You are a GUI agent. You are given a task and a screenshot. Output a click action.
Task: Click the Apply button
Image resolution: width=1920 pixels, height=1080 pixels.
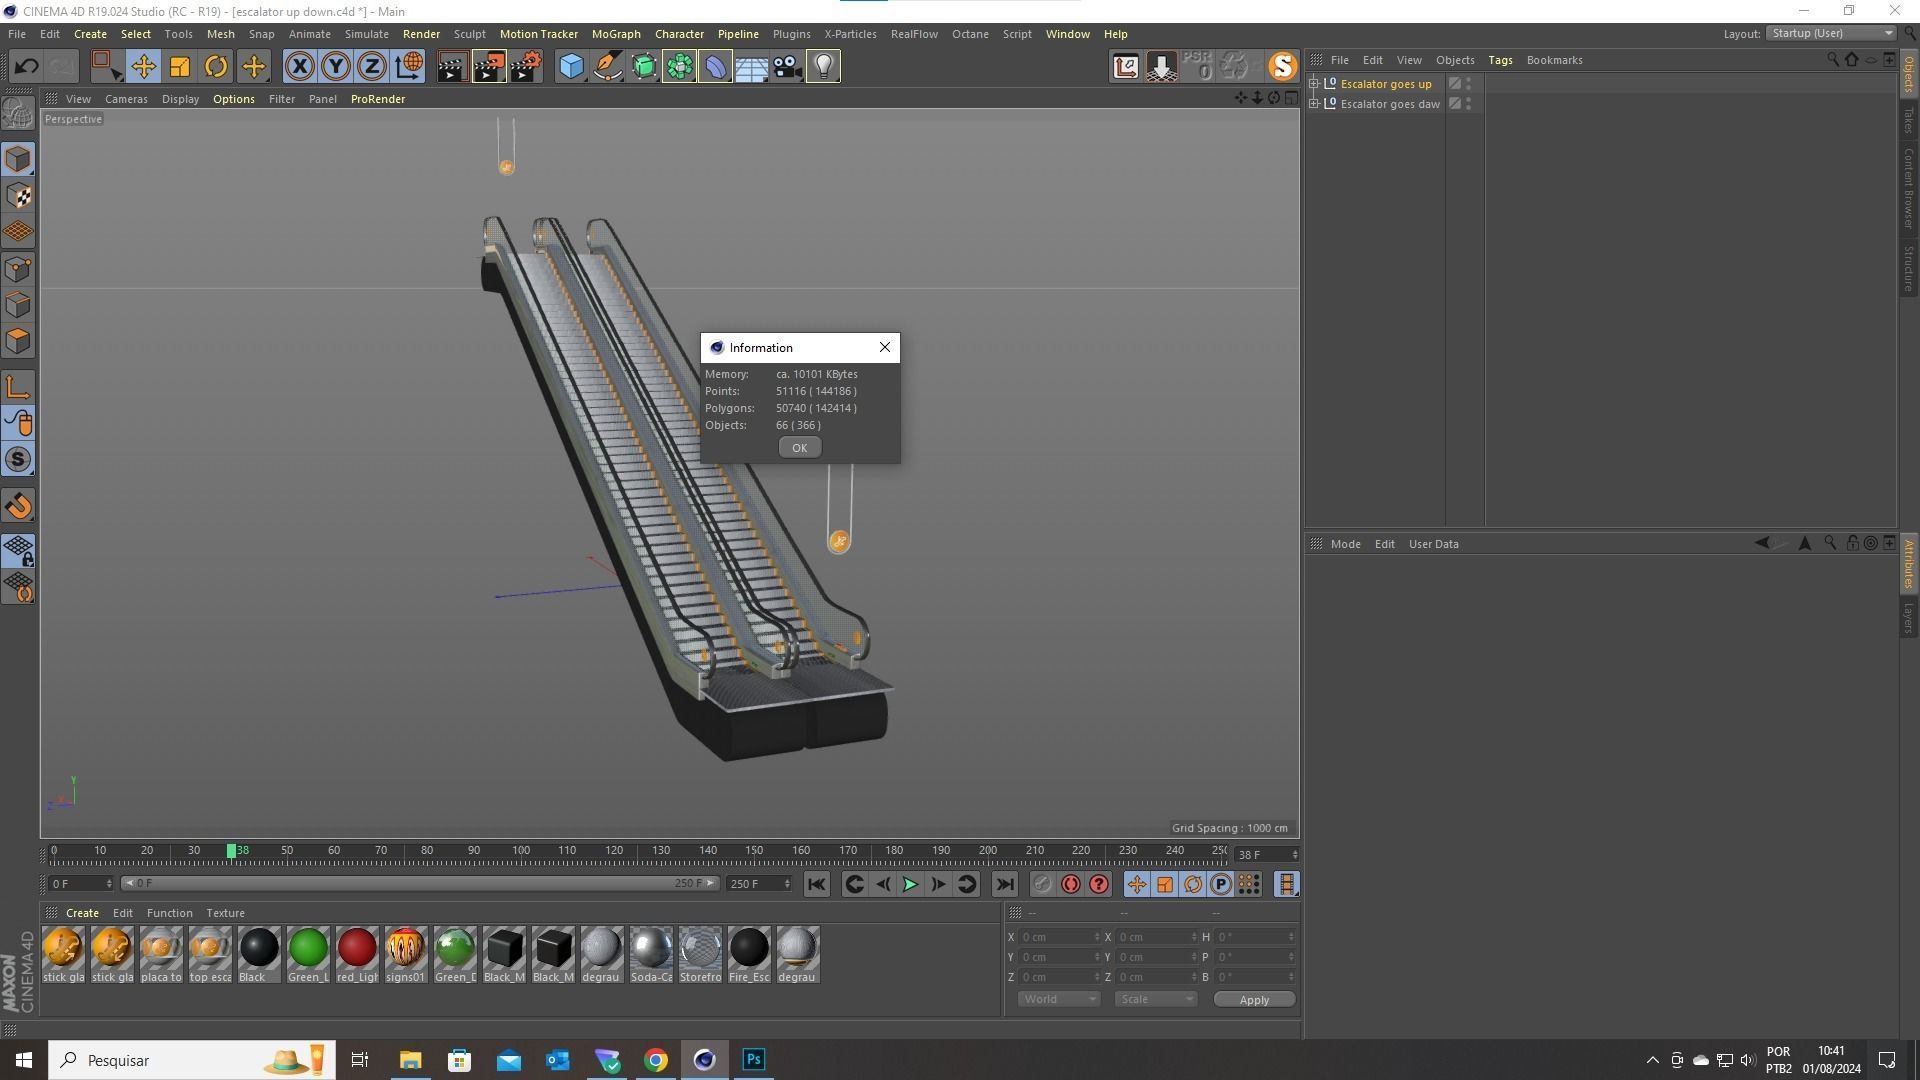point(1254,1000)
